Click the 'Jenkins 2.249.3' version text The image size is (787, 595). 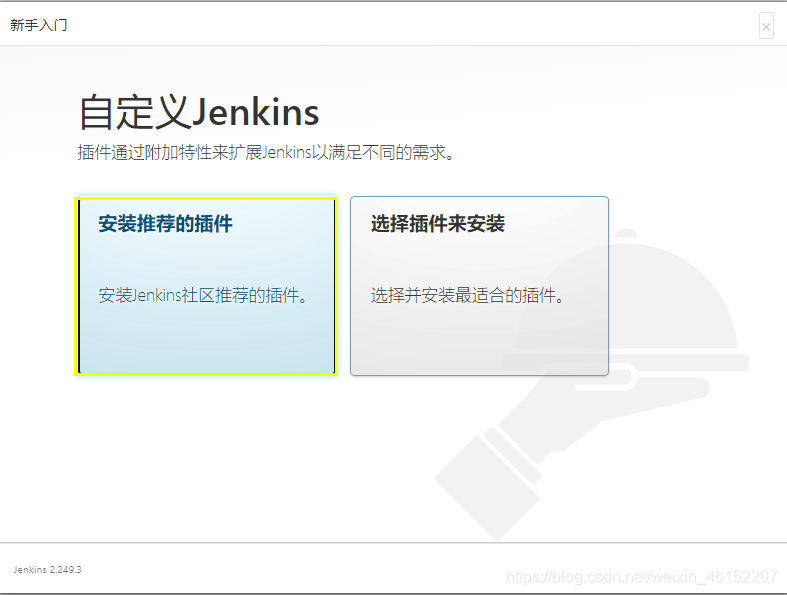coord(47,569)
